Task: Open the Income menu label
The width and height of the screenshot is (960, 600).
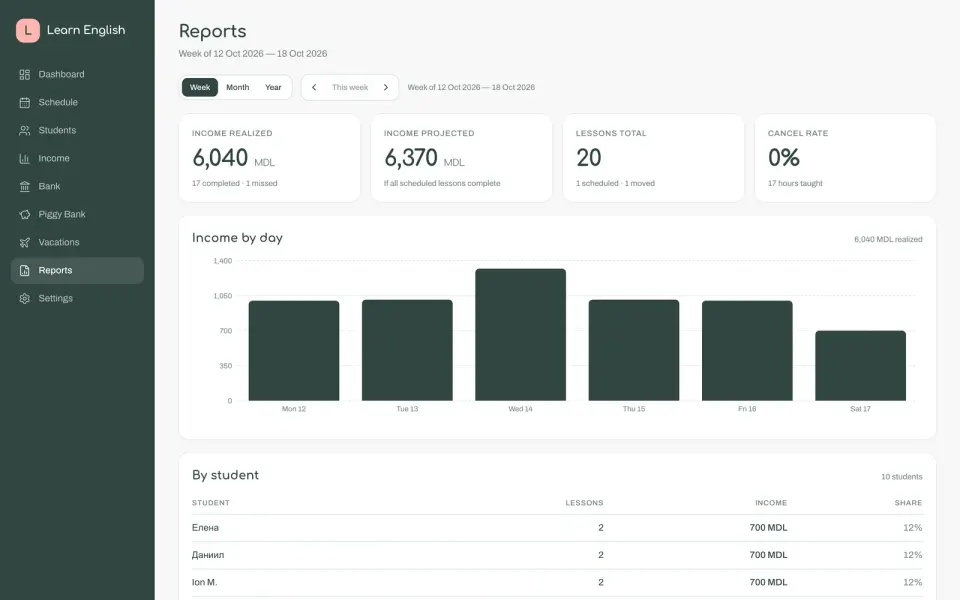Action: [54, 159]
